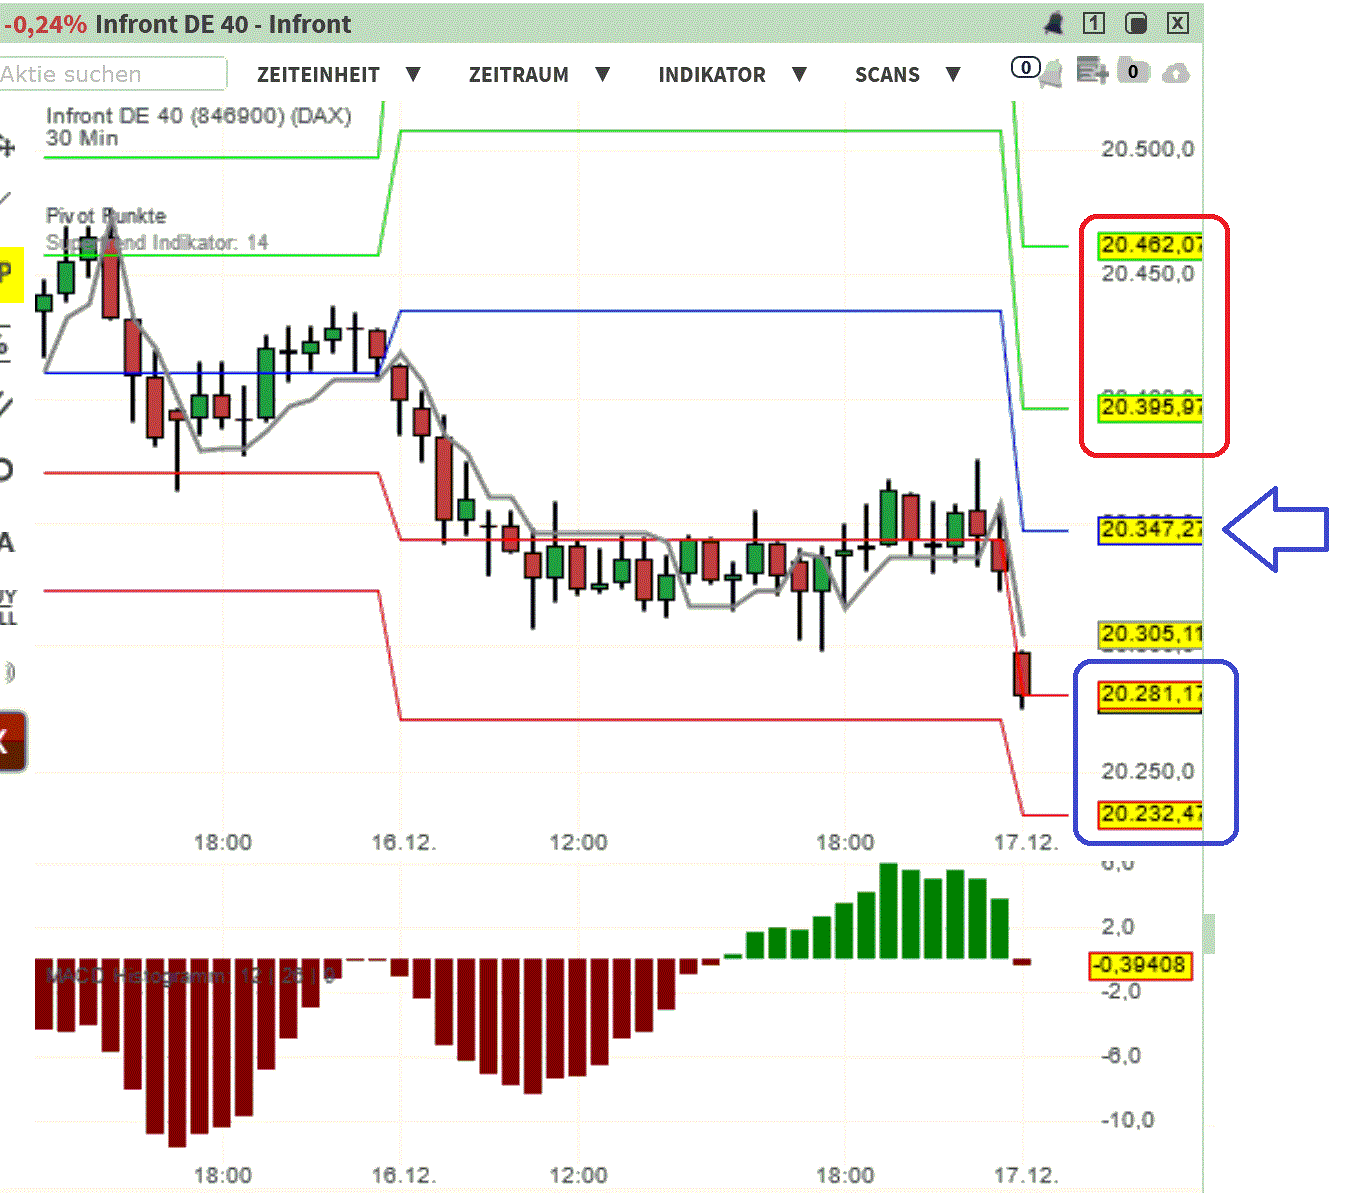1366x1193 pixels.
Task: Click the 20.281,17 current price label
Action: [x=1150, y=694]
